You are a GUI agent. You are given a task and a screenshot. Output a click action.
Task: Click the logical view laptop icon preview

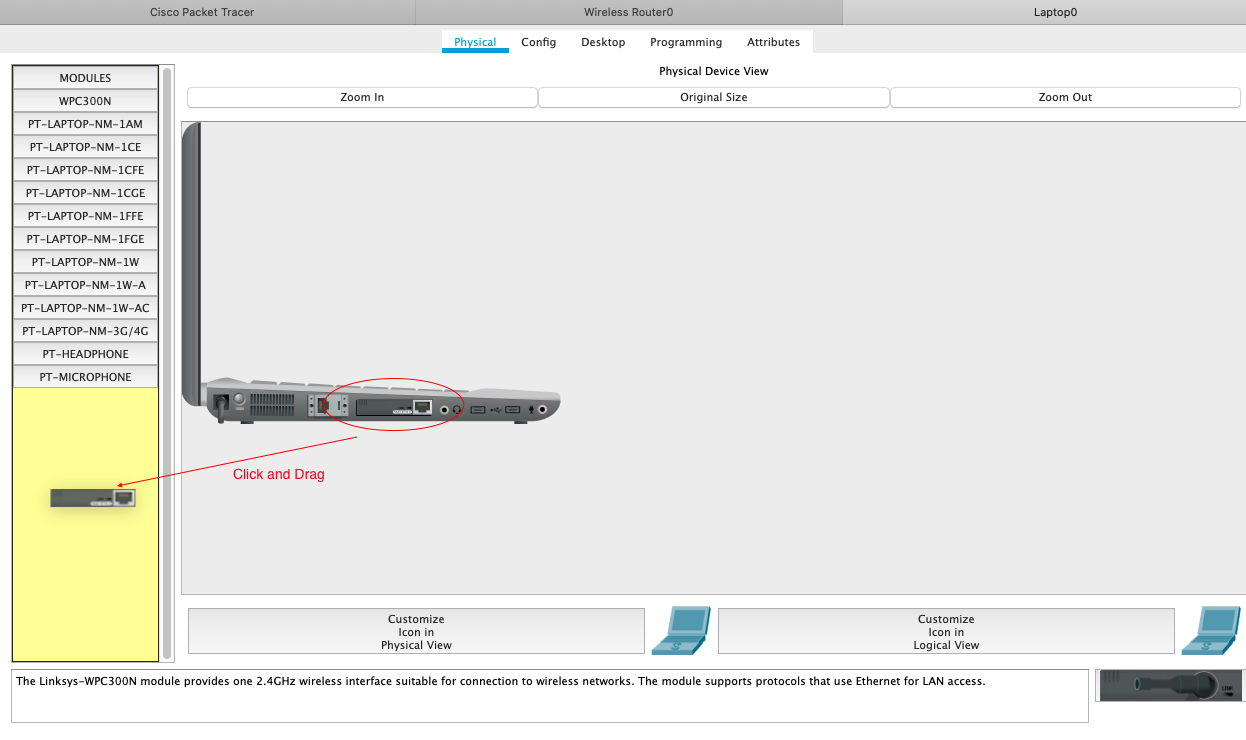click(1211, 630)
